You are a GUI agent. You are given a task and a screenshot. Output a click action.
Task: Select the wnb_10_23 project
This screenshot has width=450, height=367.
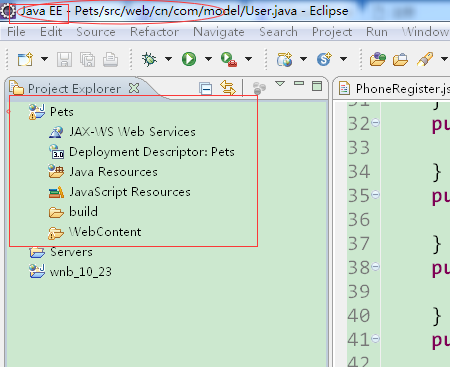[x=81, y=272]
